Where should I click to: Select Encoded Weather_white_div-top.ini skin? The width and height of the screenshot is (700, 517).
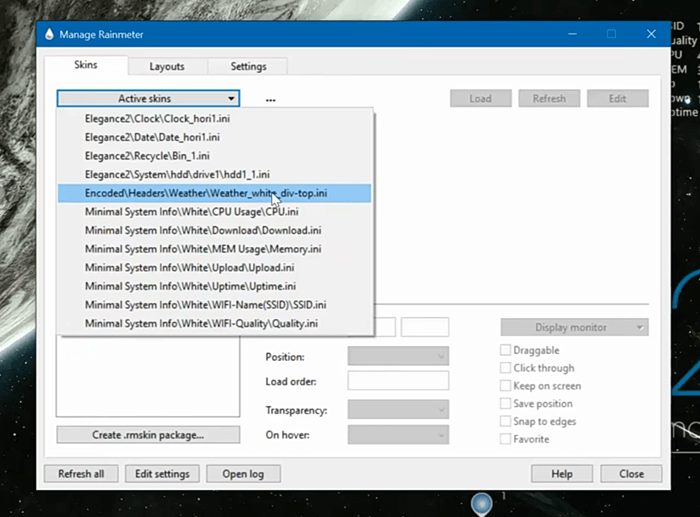pos(215,193)
